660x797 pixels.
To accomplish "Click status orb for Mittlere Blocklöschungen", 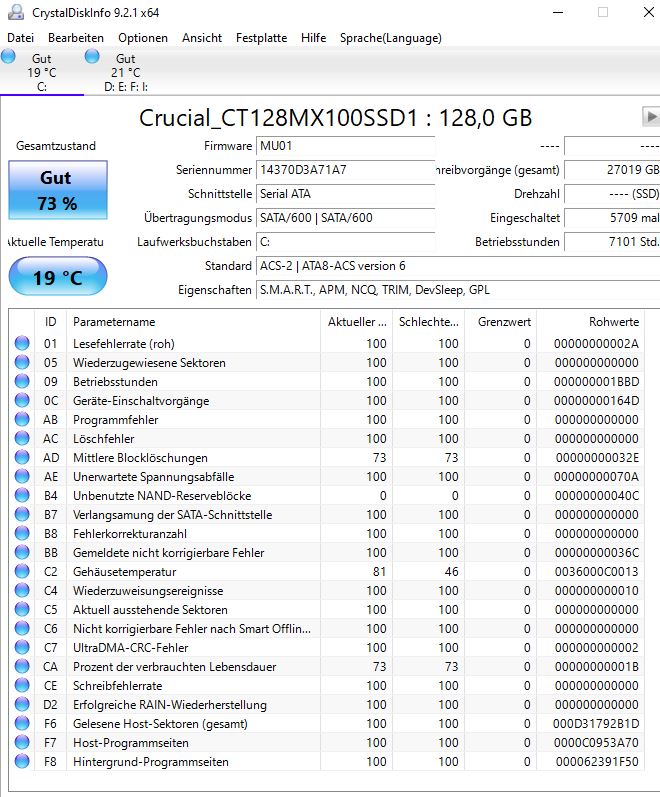I will [x=22, y=457].
